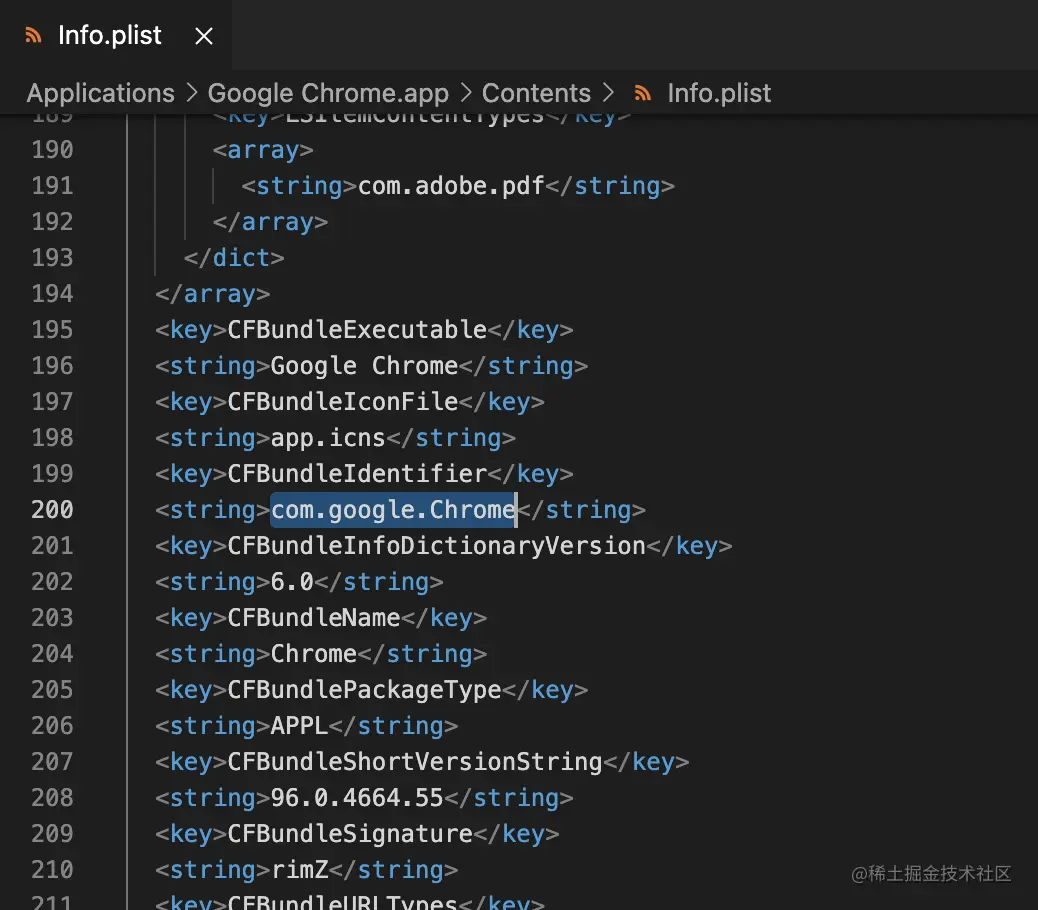Click the rimZ string value
The image size is (1038, 910).
click(299, 870)
